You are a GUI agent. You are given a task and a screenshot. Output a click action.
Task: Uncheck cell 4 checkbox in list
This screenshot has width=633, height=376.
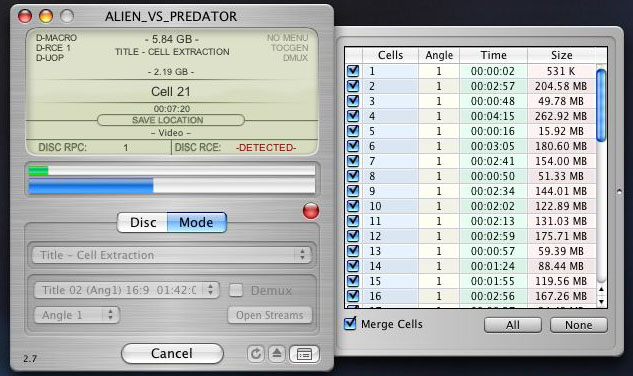(x=353, y=116)
